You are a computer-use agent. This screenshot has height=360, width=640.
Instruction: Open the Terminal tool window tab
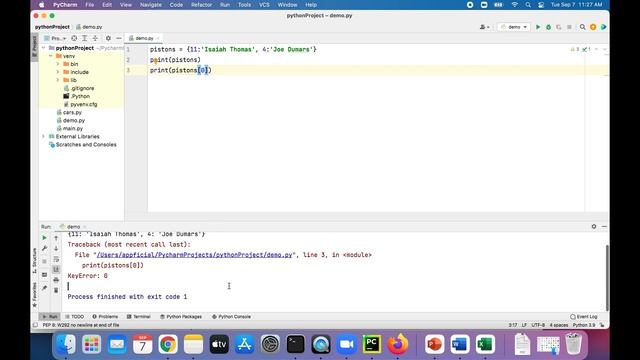point(138,317)
